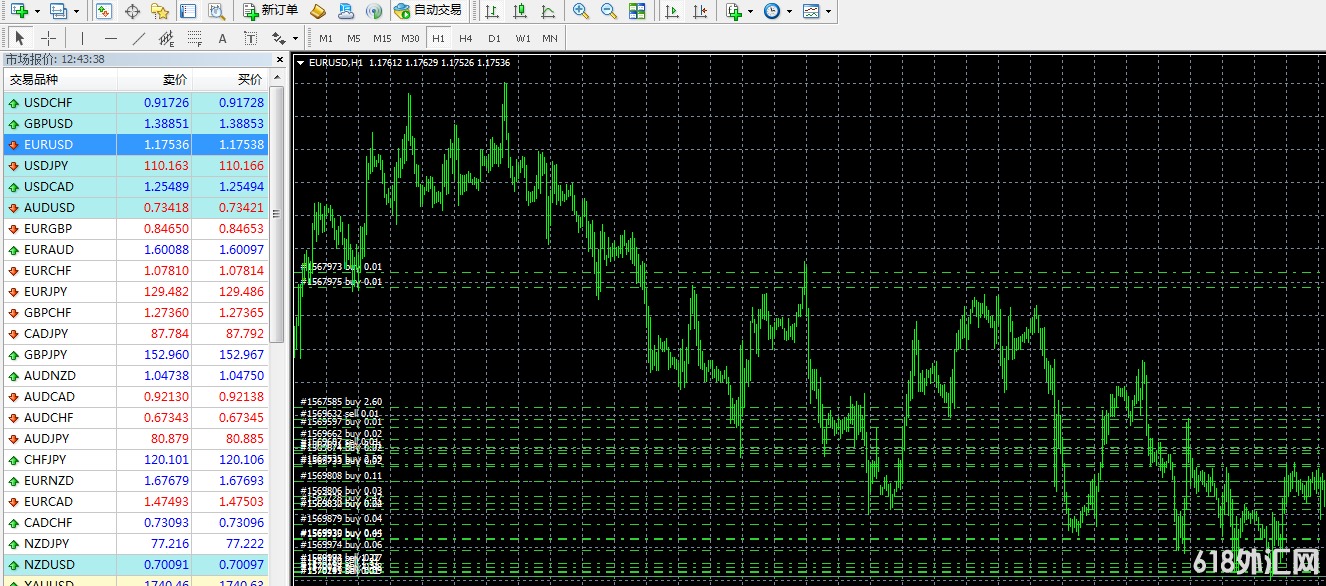Click the 新订单 new order button
This screenshot has width=1326, height=586.
pyautogui.click(x=270, y=11)
